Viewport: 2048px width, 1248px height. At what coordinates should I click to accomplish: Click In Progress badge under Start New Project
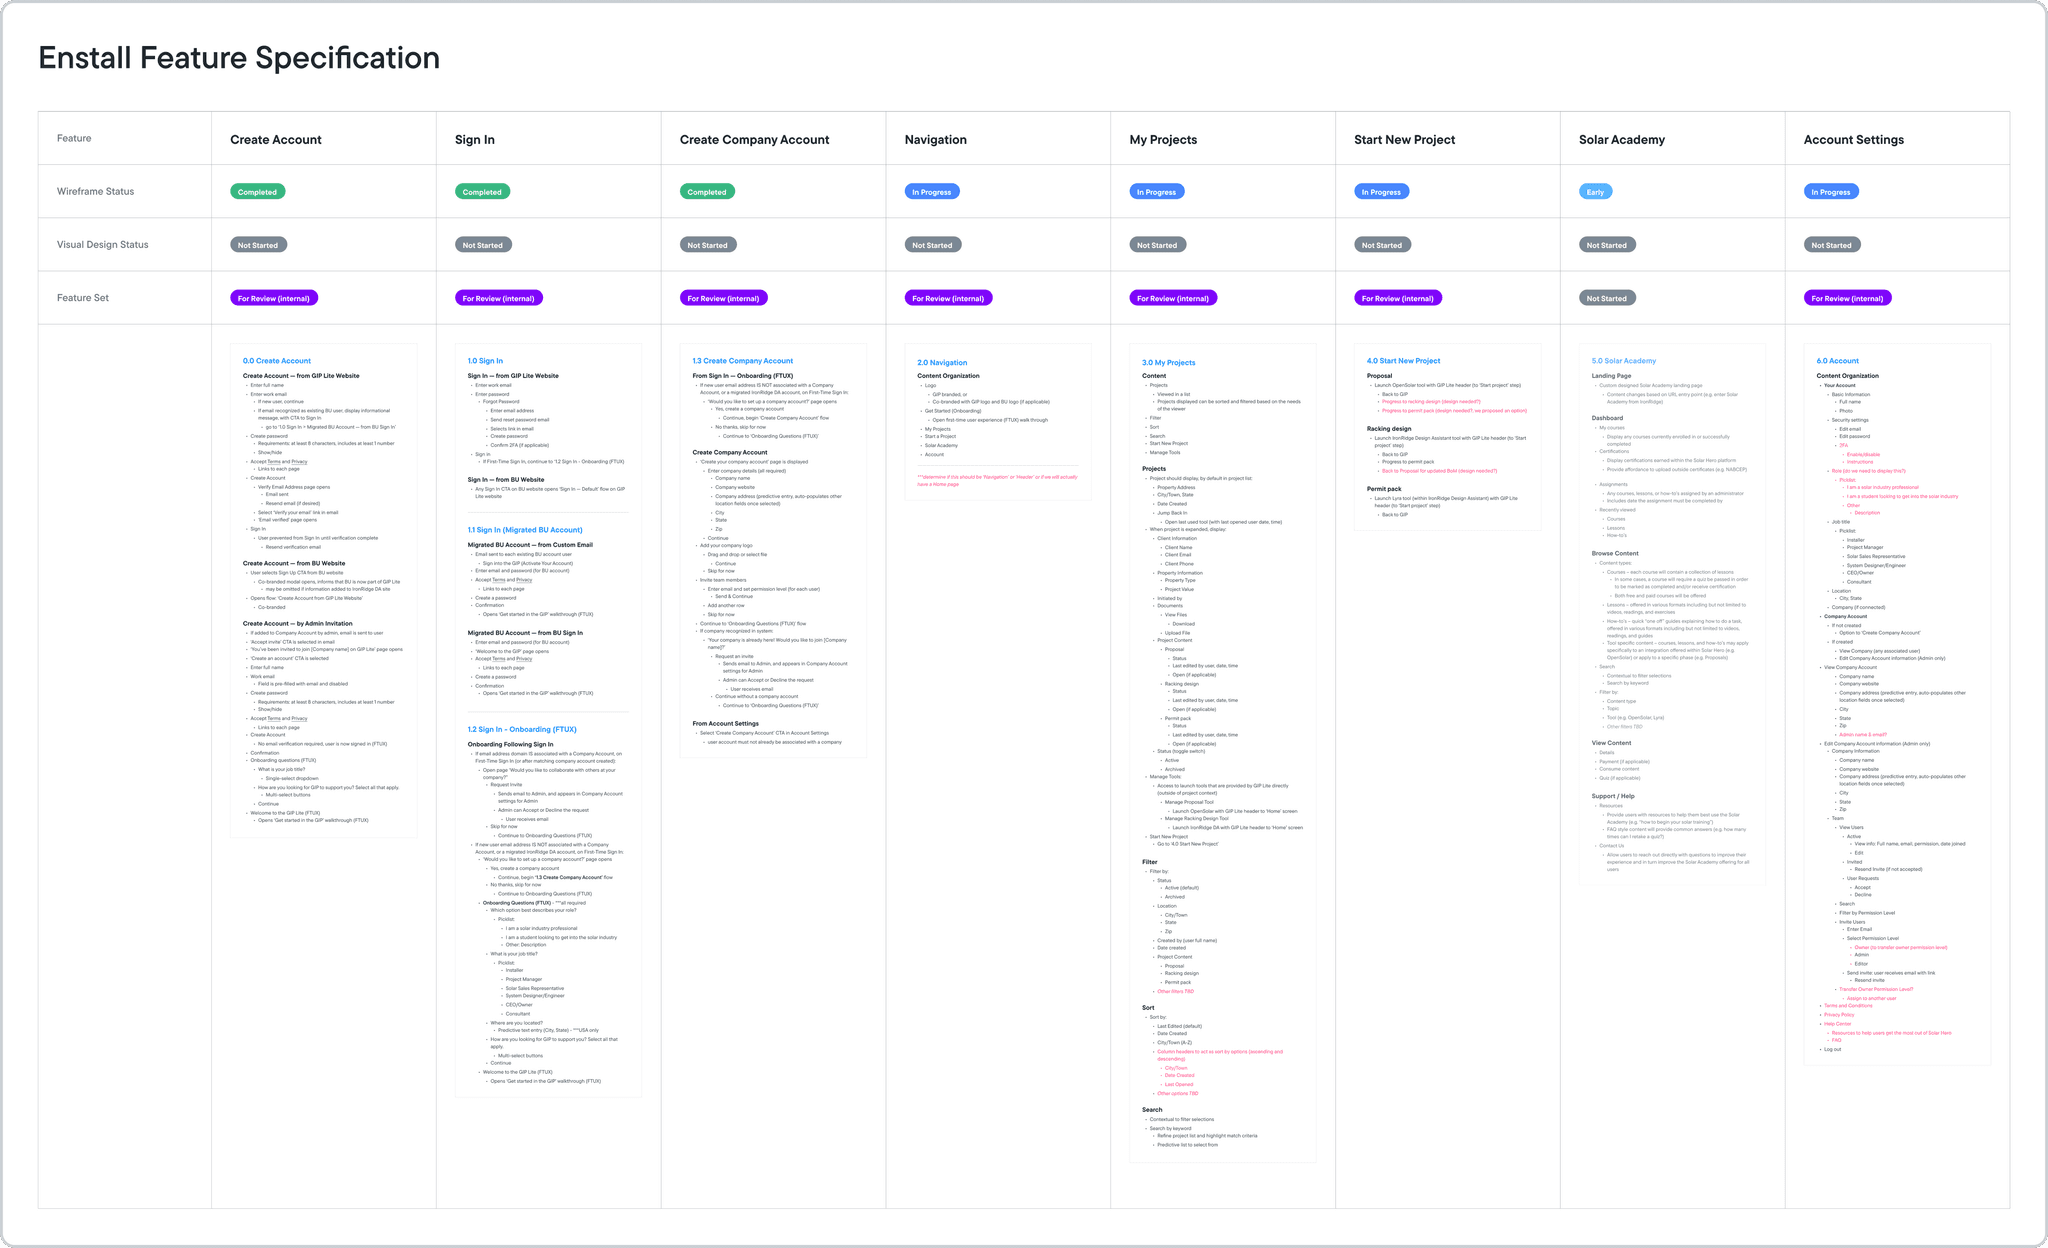point(1382,192)
